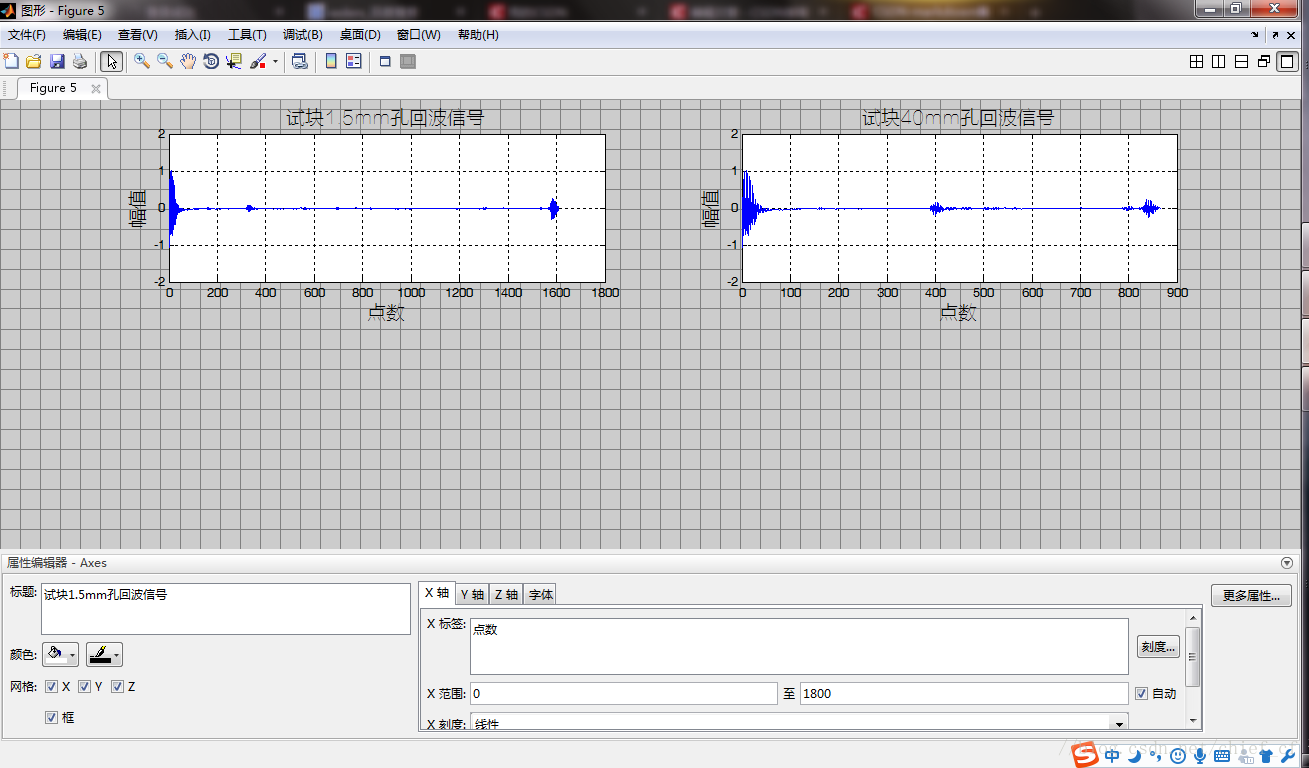
Task: Open the brush color dropdown arrow
Action: (x=275, y=62)
